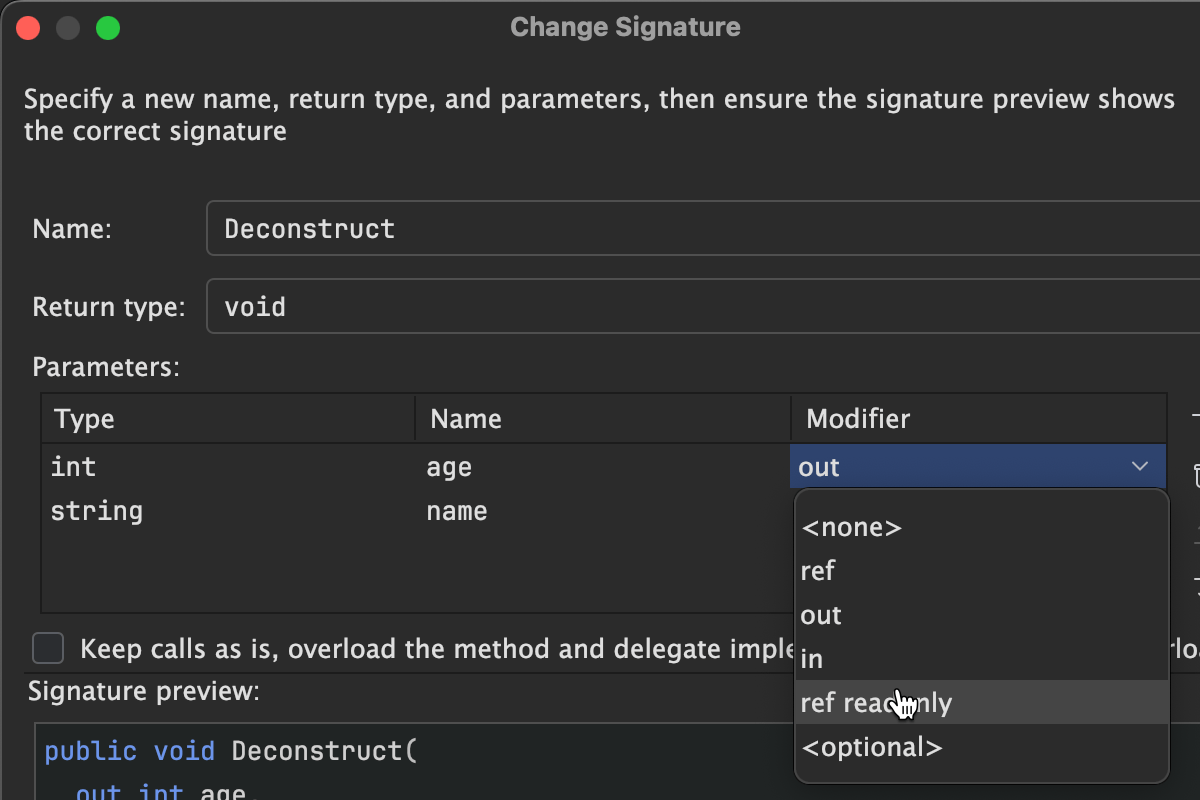
Task: Choose the in modifier option
Action: tap(812, 659)
